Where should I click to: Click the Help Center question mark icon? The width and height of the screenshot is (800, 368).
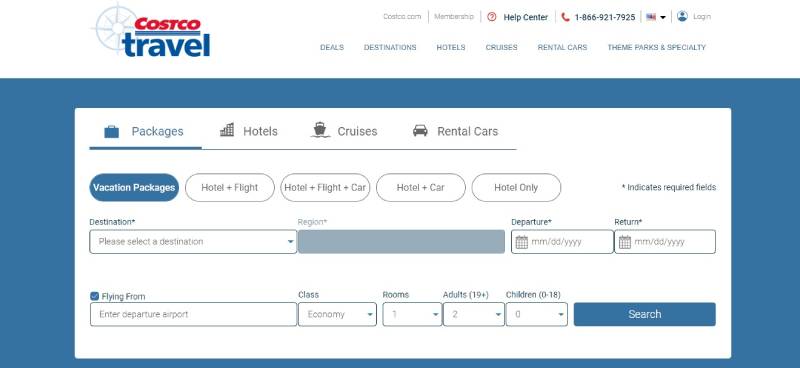click(492, 17)
